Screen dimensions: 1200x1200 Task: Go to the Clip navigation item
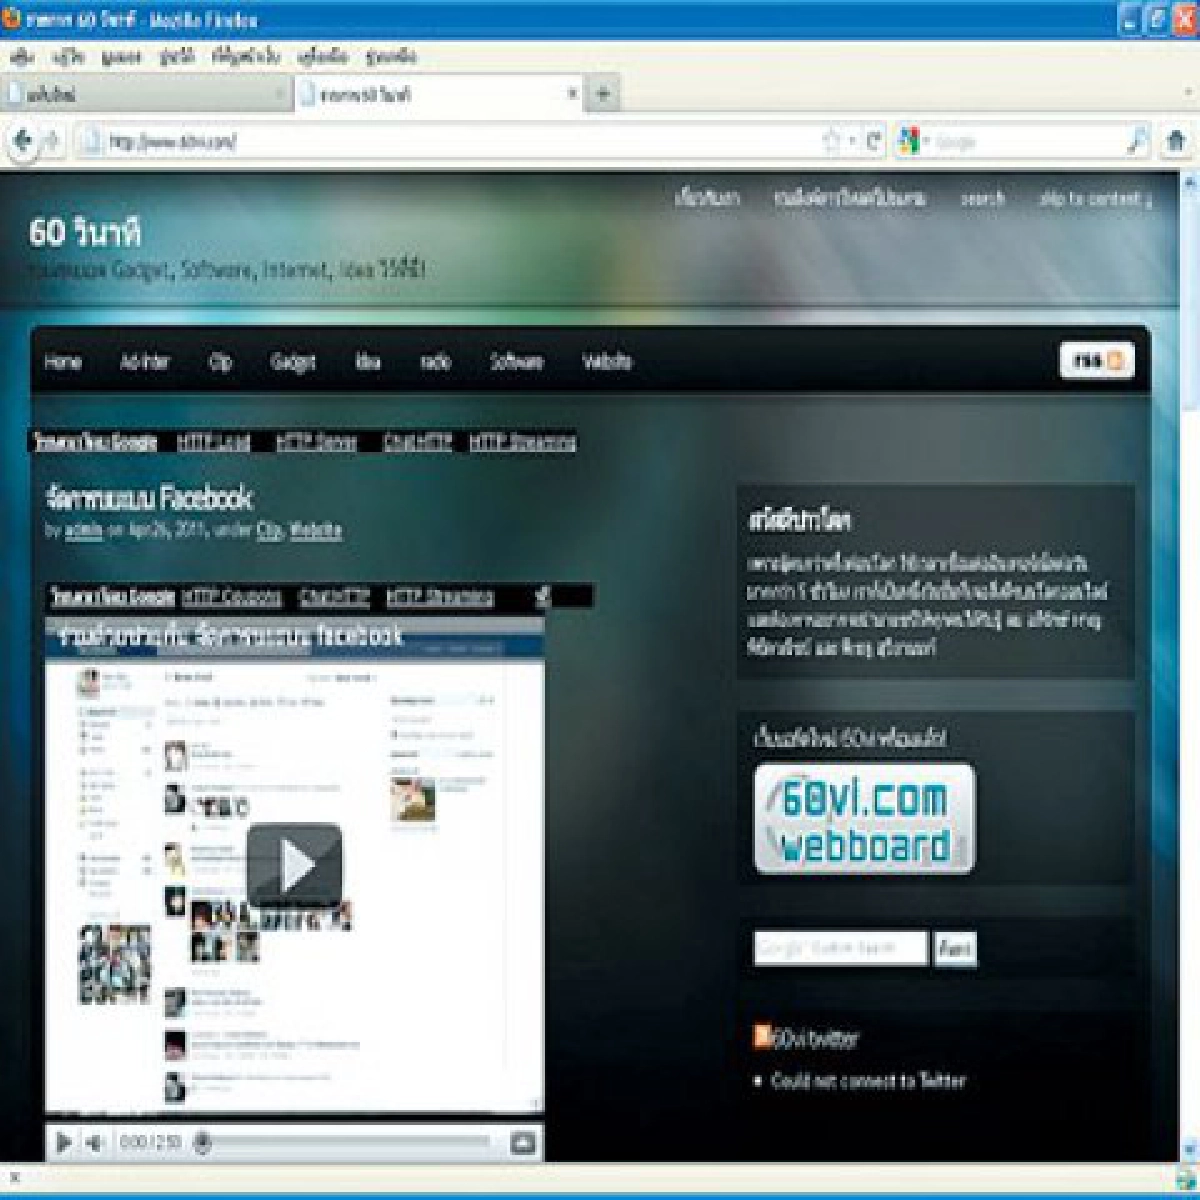(x=221, y=362)
